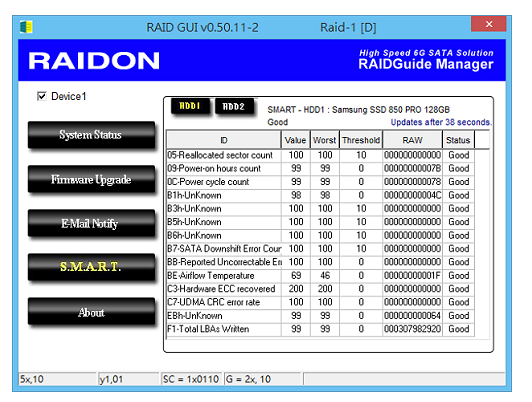Screen dimensions: 532x402
Task: Click the Value column header
Action: pos(295,140)
